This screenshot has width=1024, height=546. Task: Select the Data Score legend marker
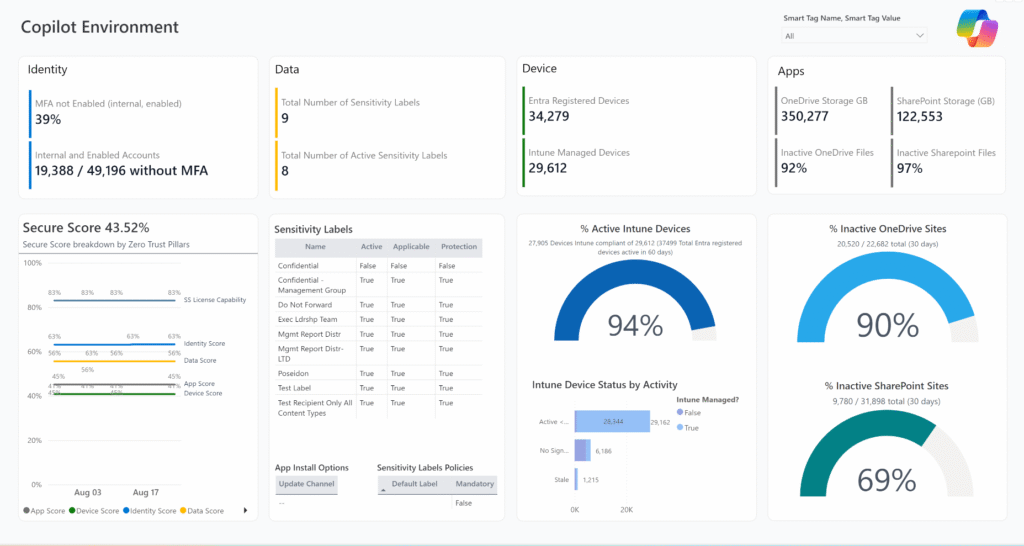coord(184,511)
